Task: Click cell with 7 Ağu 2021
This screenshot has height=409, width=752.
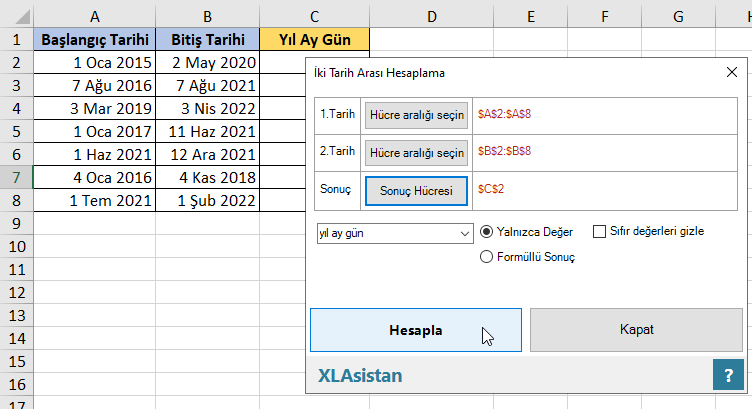Action: [x=208, y=85]
